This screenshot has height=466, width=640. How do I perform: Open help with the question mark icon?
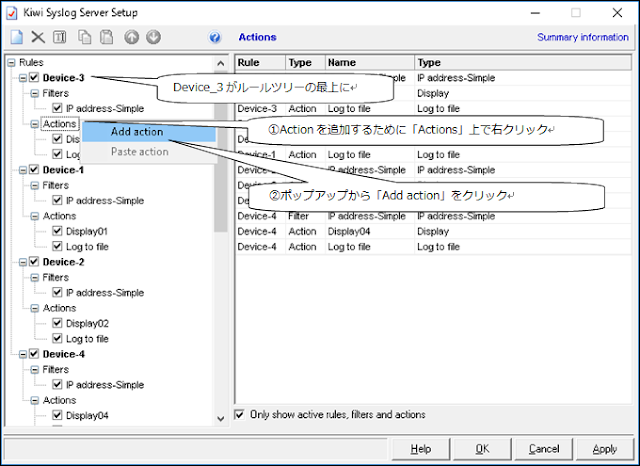pos(215,38)
